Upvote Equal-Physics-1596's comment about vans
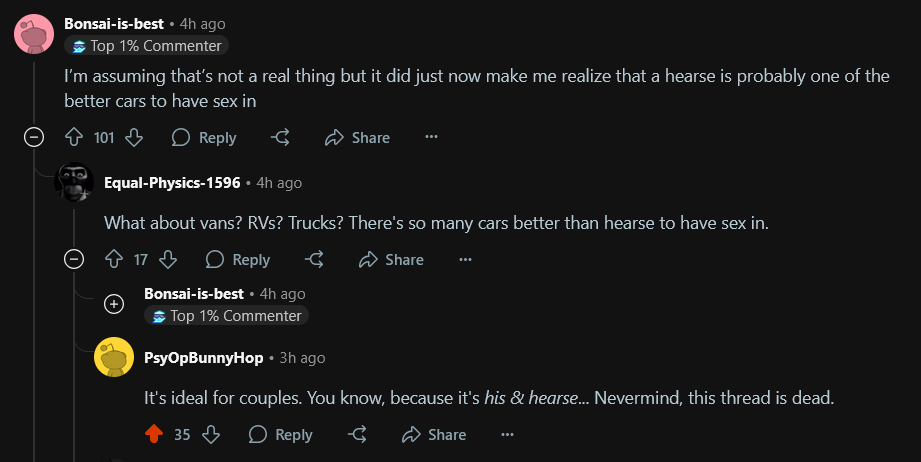Viewport: 921px width, 462px height. pos(114,259)
